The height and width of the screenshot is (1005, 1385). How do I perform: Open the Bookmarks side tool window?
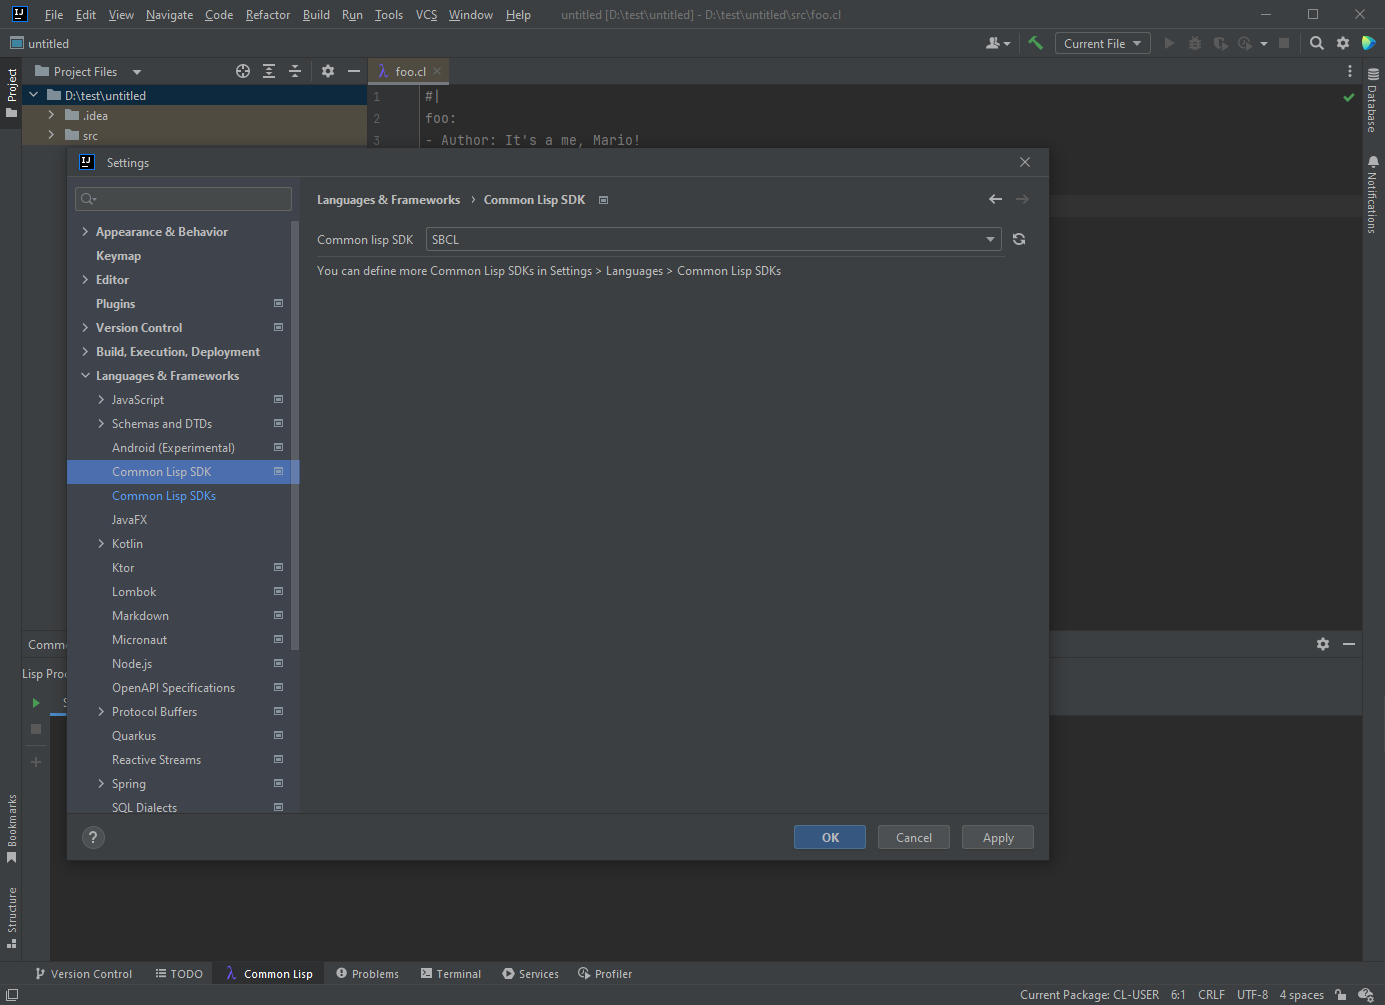[12, 829]
